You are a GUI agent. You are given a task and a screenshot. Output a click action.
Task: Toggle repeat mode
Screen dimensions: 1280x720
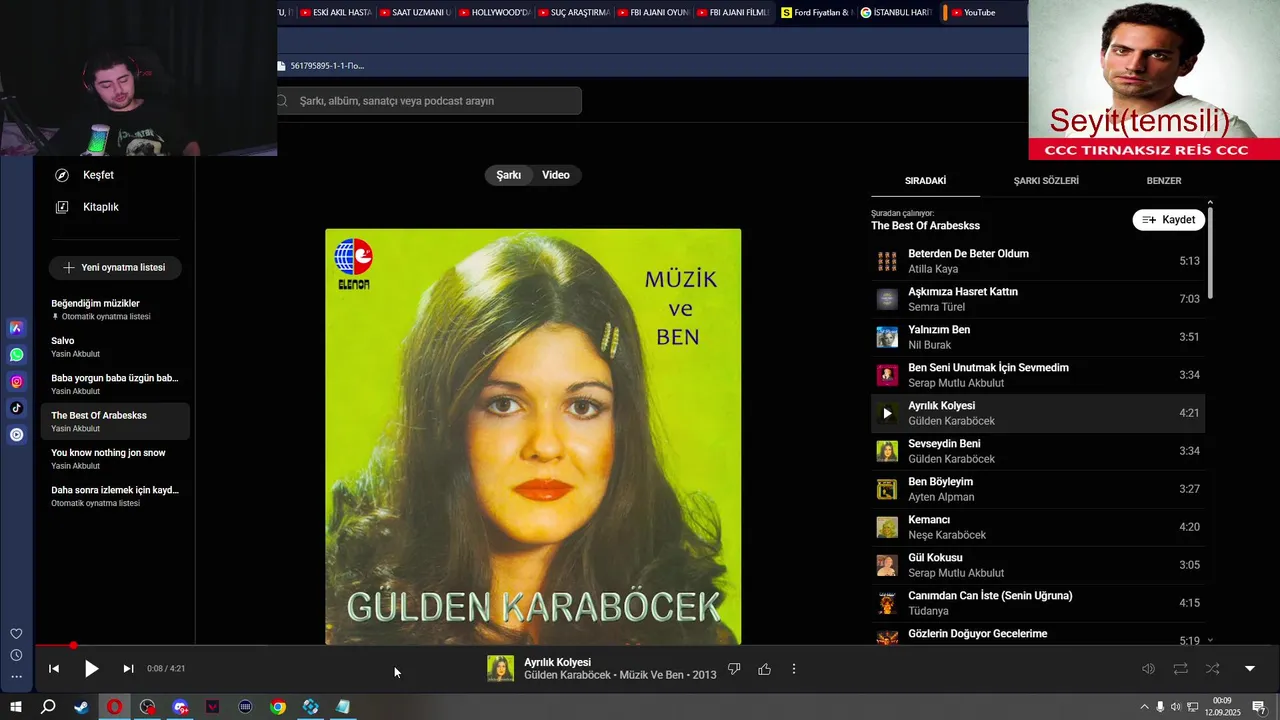(1181, 669)
